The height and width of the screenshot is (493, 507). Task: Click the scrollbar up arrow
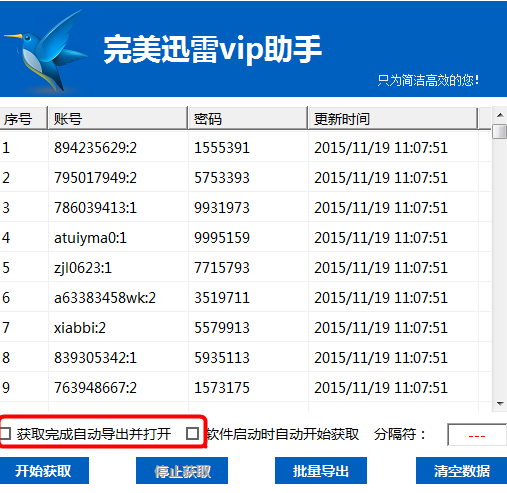click(x=500, y=115)
